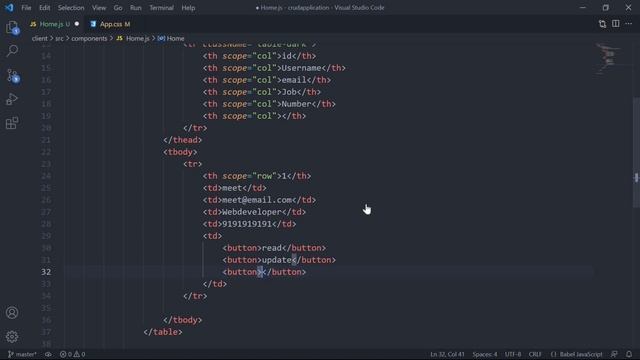Image resolution: width=640 pixels, height=360 pixels.
Task: Open the Search view in activity bar
Action: tap(12, 51)
